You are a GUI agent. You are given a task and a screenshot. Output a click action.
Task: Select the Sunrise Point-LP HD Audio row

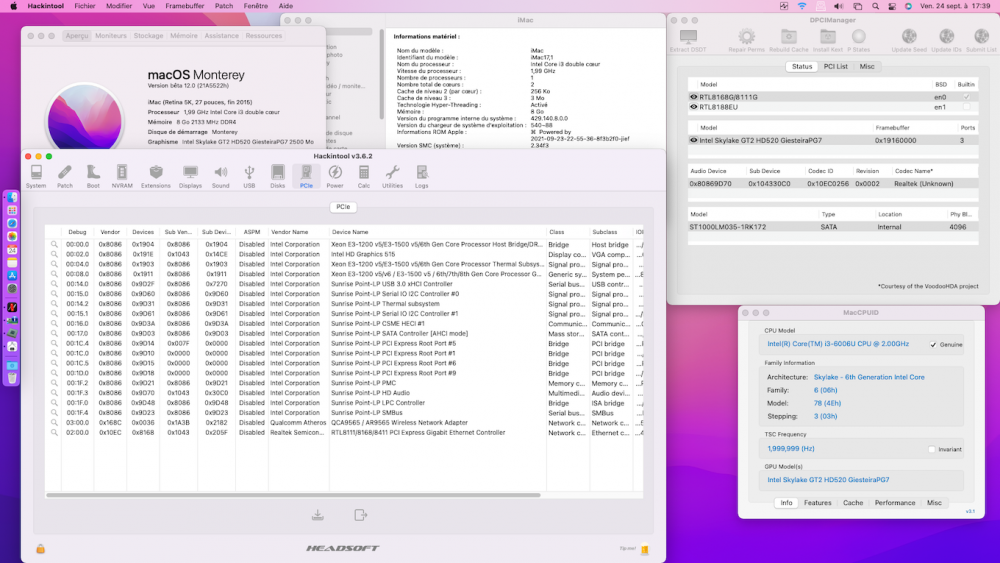pos(344,393)
